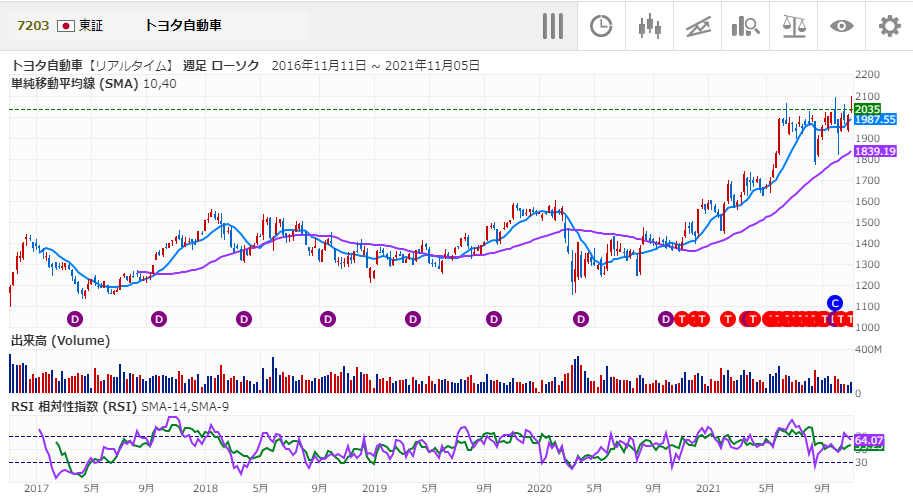
Task: Click the 2020 label on the time axis
Action: click(x=539, y=488)
